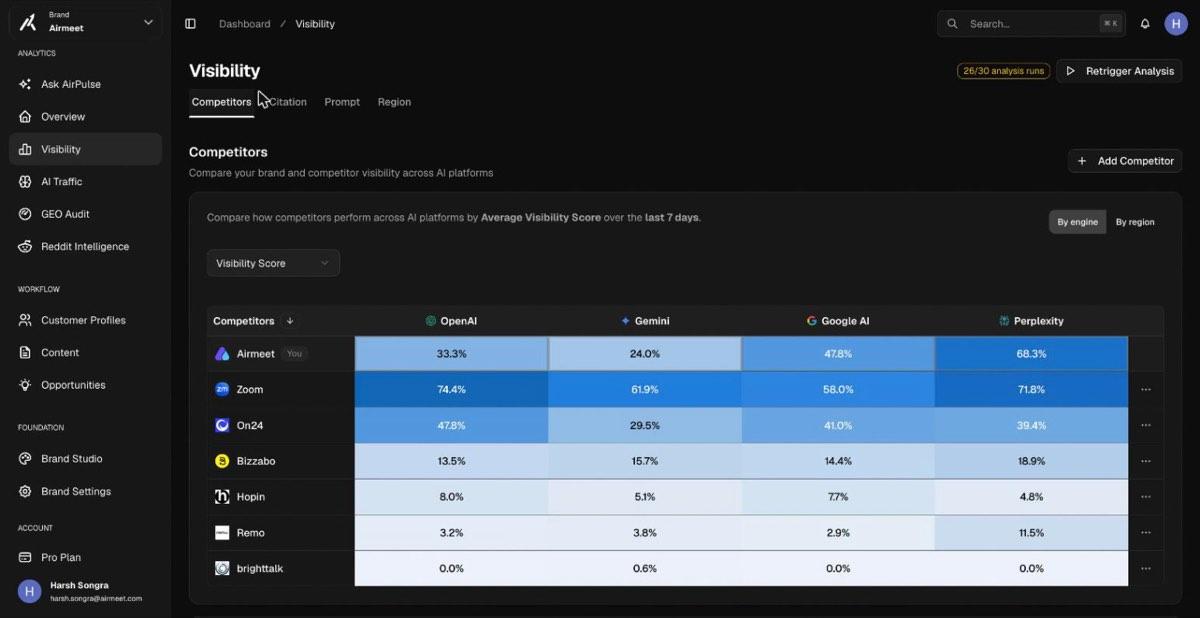The height and width of the screenshot is (618, 1200).
Task: Click the OpenAI column logo icon
Action: (431, 321)
